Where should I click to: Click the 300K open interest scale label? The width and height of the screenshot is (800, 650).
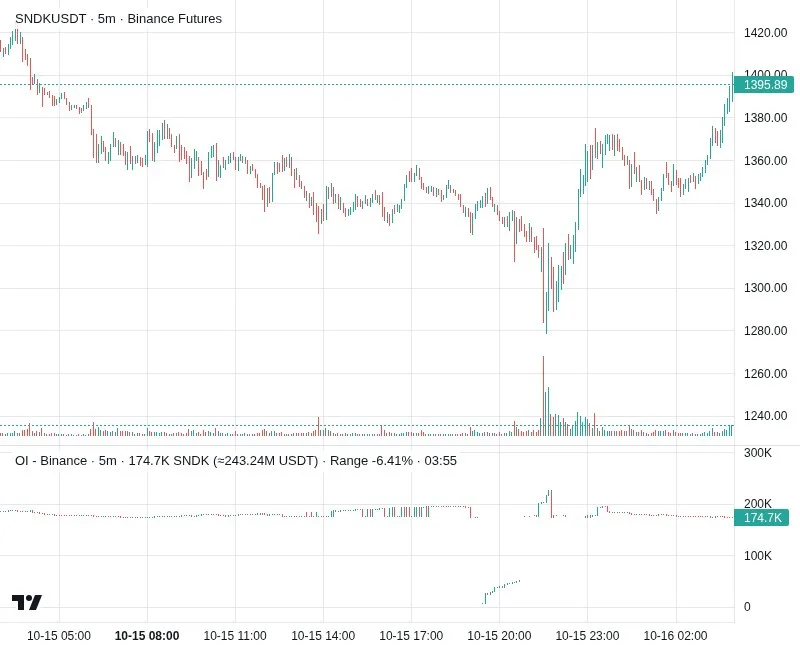[758, 453]
